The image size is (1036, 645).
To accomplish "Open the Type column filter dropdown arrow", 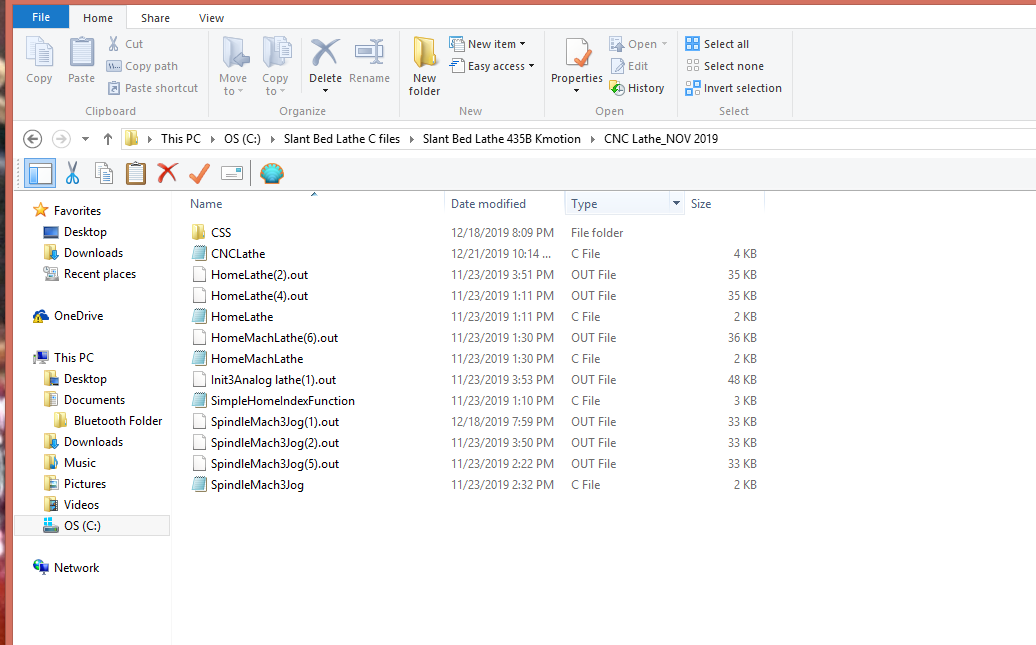I will (677, 203).
